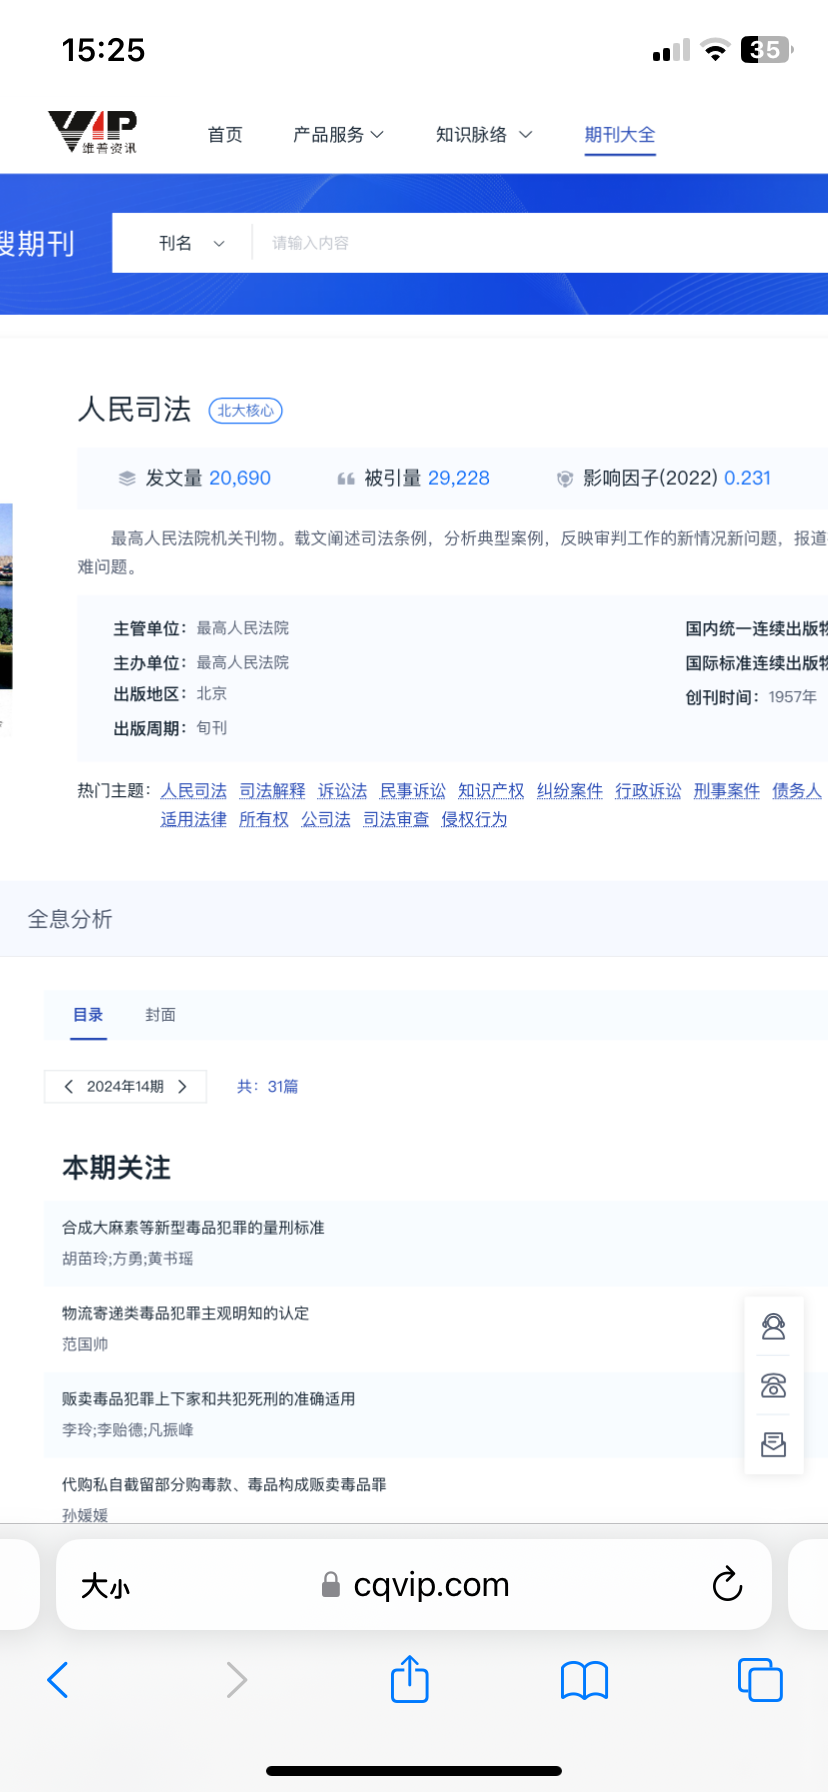Screen dimensions: 828x1792
Task: Switch to the 封面 tab
Action: click(160, 1015)
